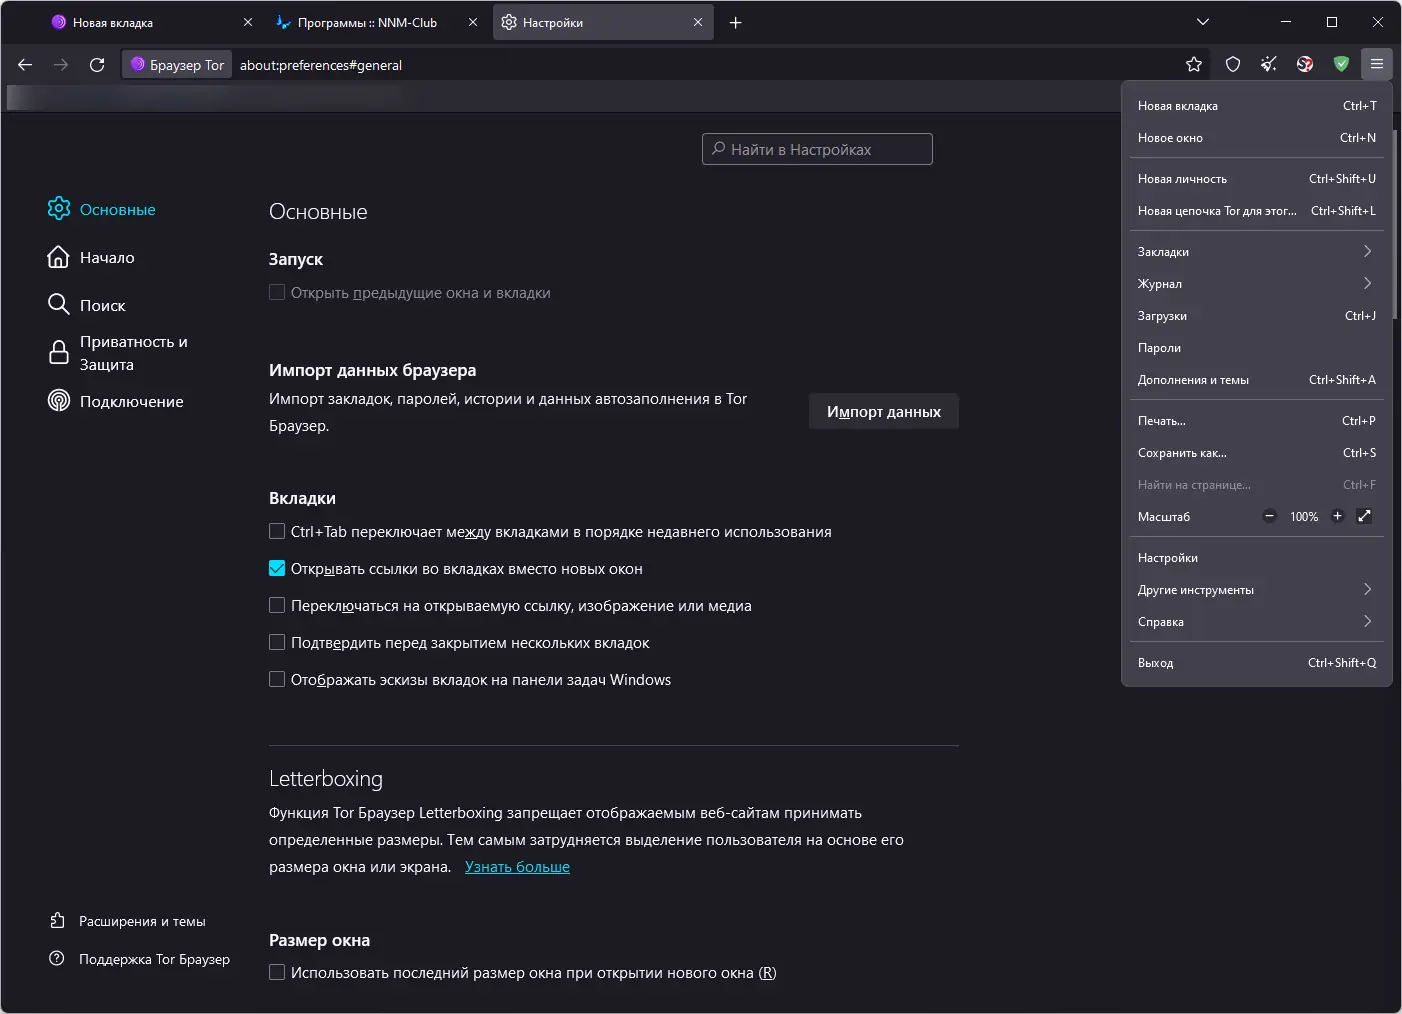Open the Узнать больше link
The width and height of the screenshot is (1402, 1014).
(517, 867)
